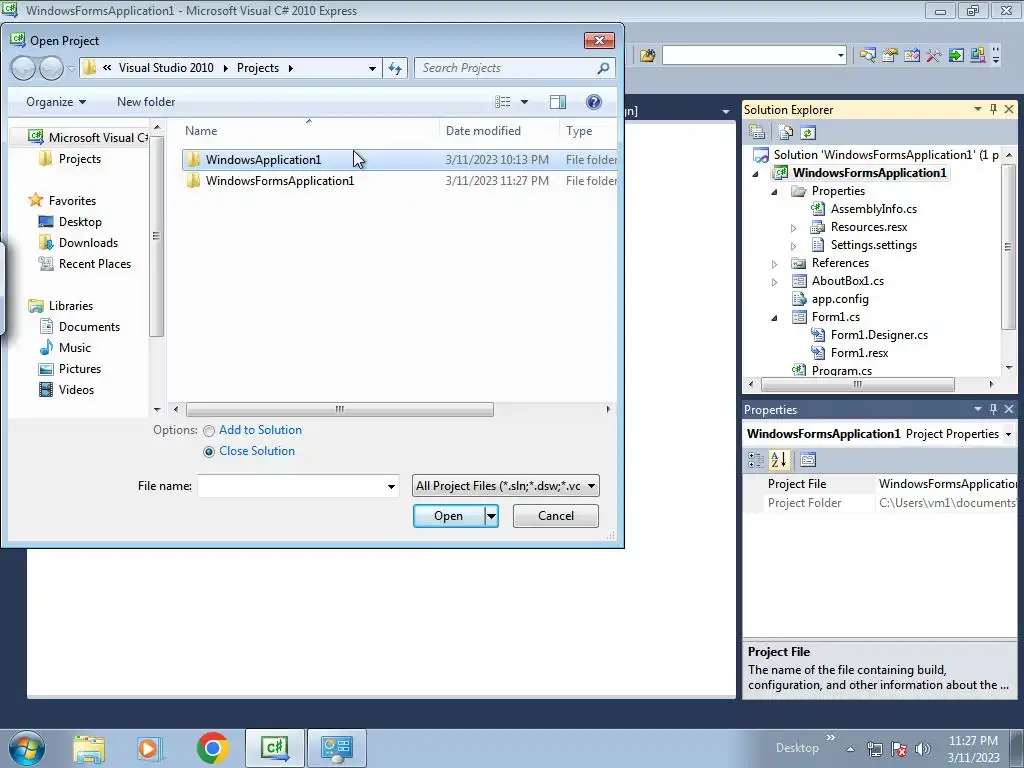Open the Open button's split arrow

tap(491, 516)
